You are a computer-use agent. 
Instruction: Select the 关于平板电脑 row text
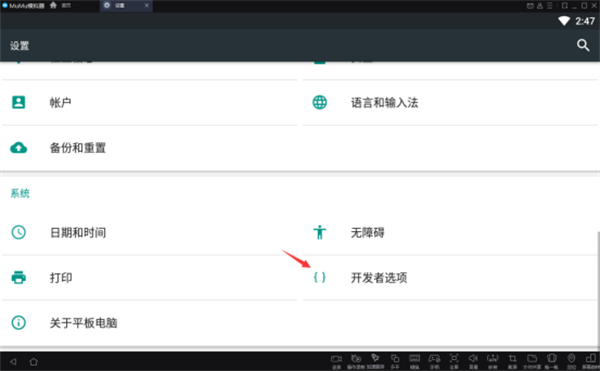pyautogui.click(x=83, y=323)
